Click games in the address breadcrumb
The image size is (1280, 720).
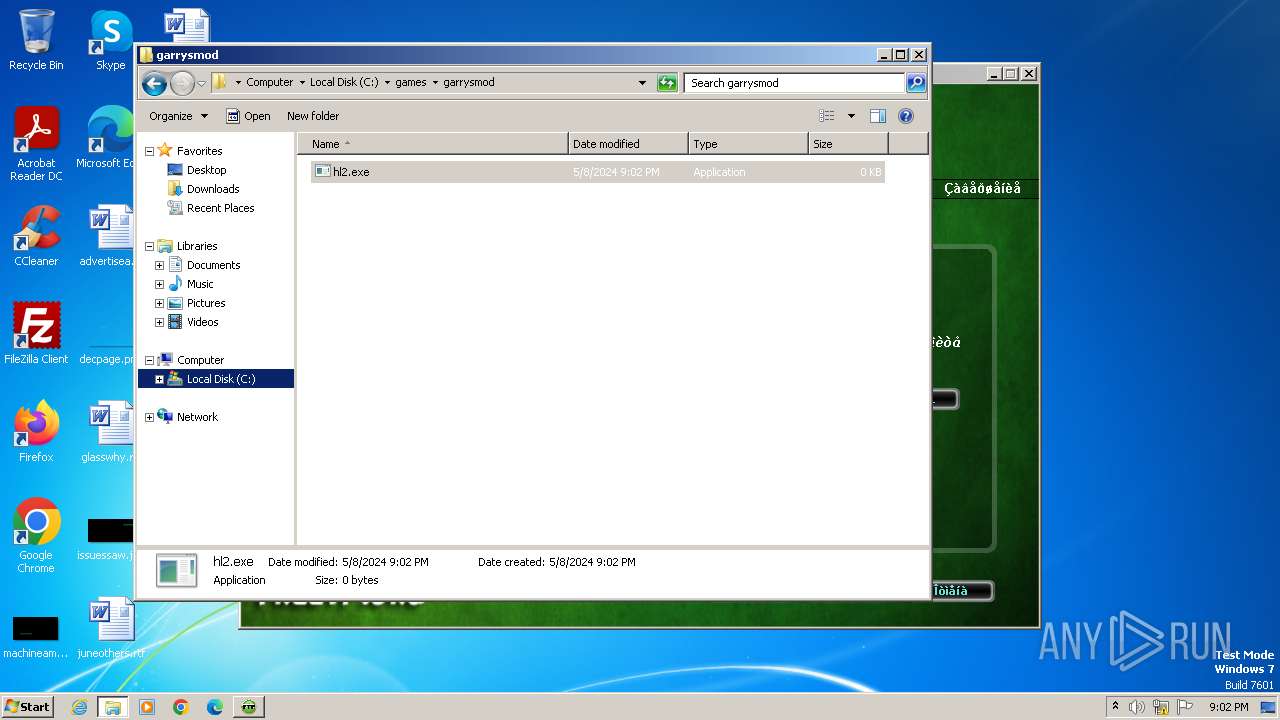(411, 83)
